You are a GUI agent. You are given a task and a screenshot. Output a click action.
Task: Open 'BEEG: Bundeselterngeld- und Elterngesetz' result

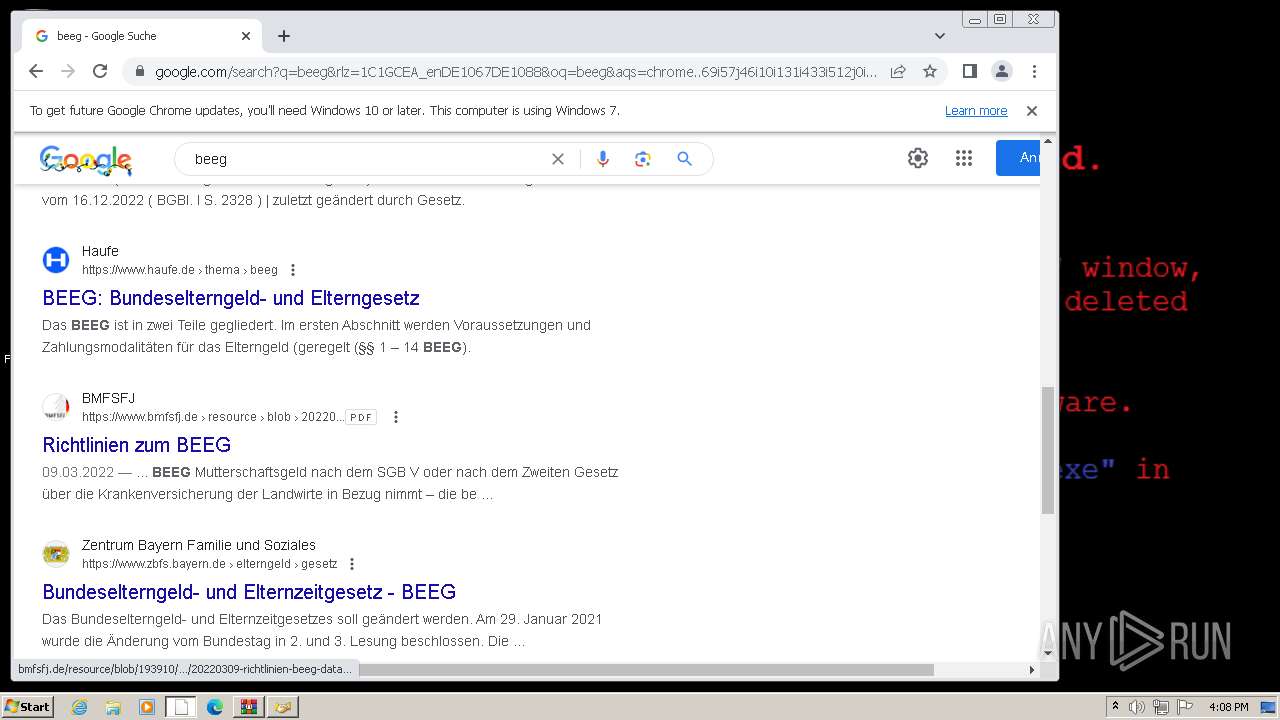[x=231, y=298]
